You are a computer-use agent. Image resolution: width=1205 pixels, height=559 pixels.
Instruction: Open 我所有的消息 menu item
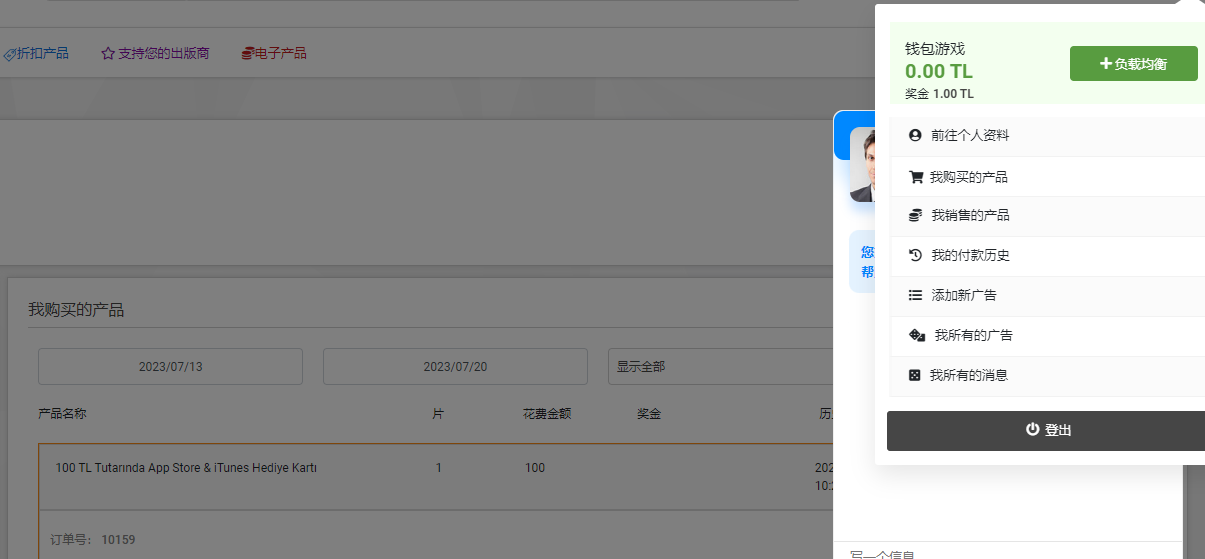click(x=1047, y=376)
